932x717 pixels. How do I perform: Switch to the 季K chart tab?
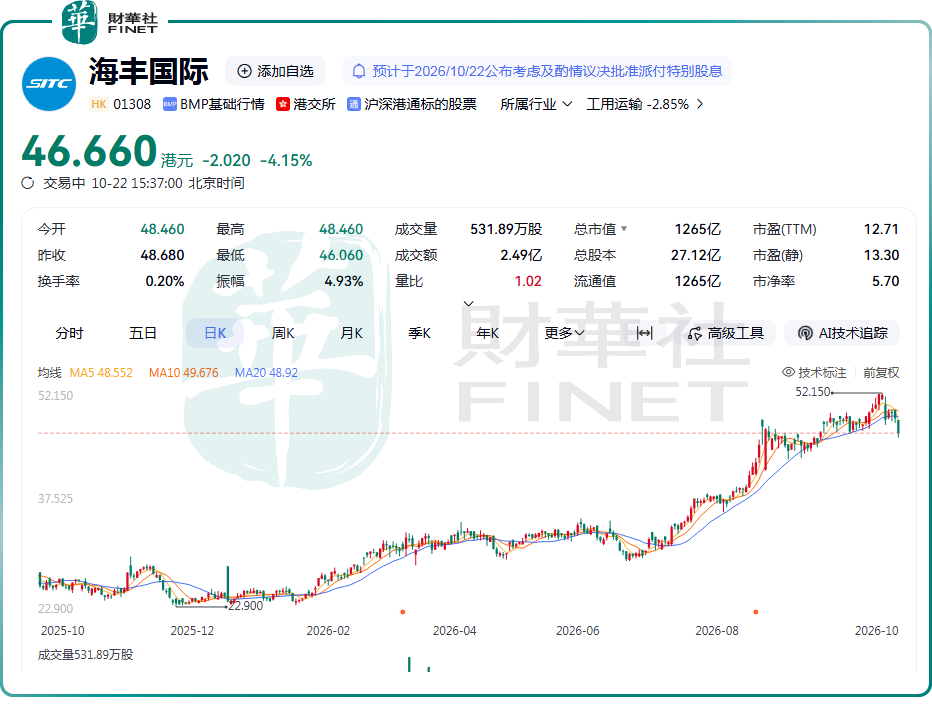pyautogui.click(x=419, y=334)
